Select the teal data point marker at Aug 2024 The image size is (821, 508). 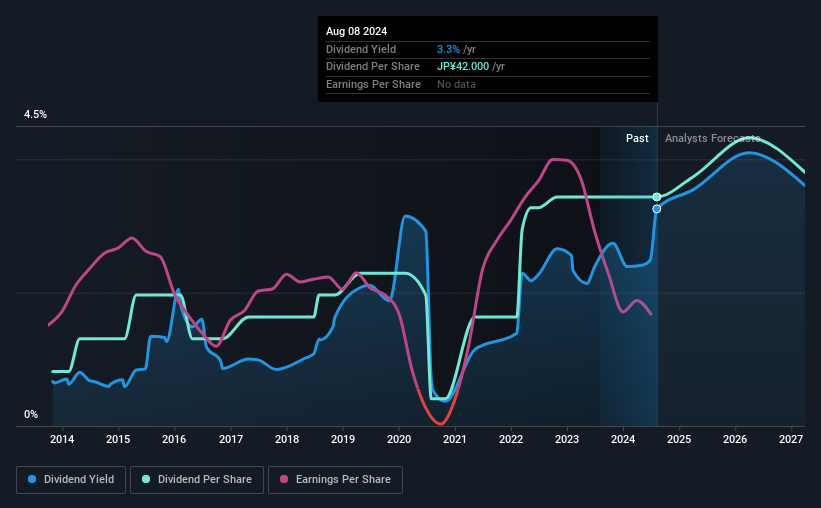pos(657,197)
